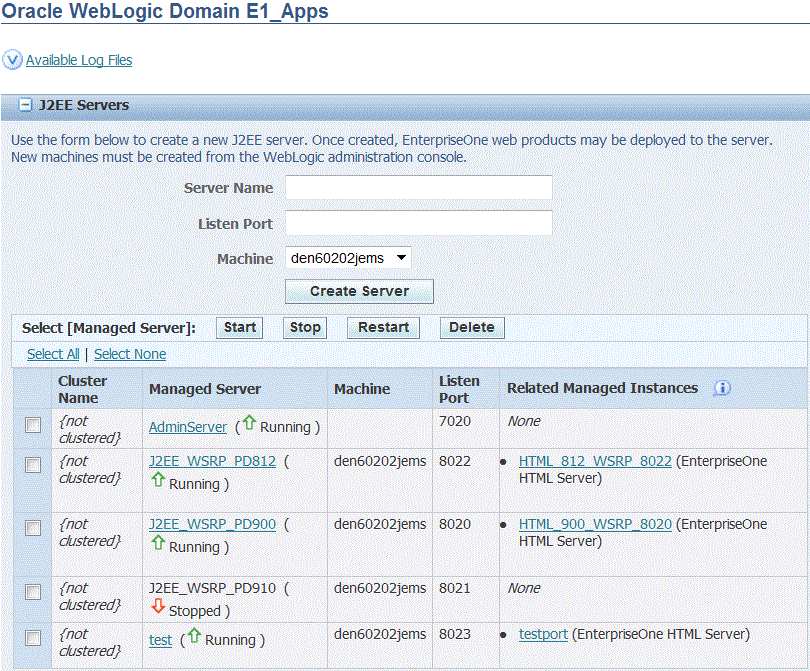
Task: Click the listen port value 7020
Action: pos(455,421)
